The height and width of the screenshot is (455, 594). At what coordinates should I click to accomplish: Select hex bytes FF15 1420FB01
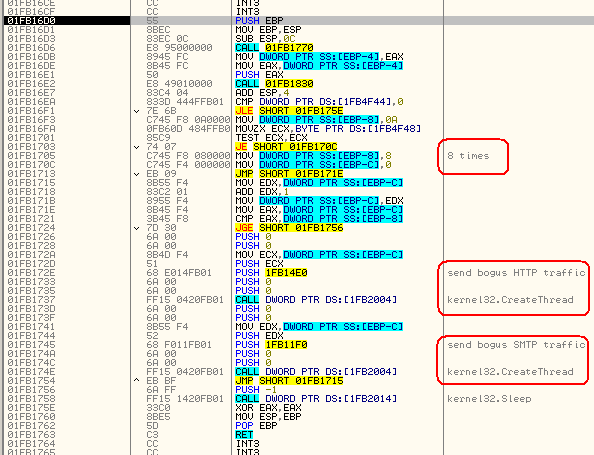[185, 399]
